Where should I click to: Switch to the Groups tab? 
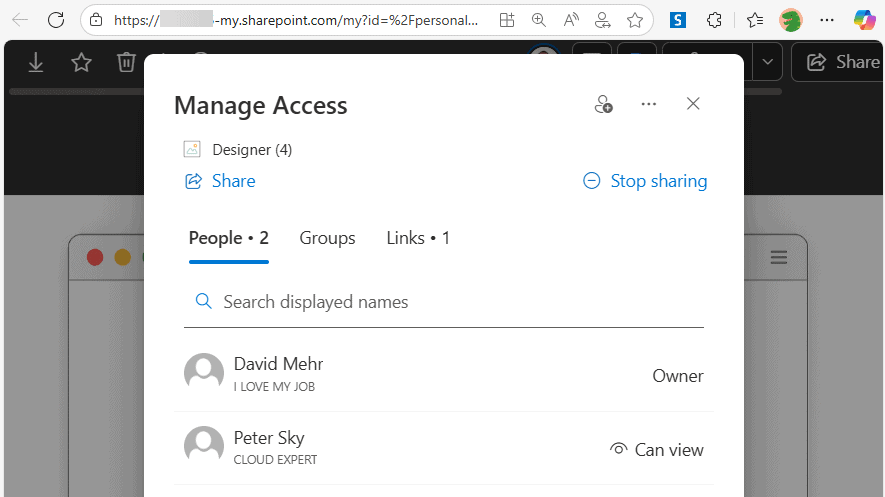[327, 238]
